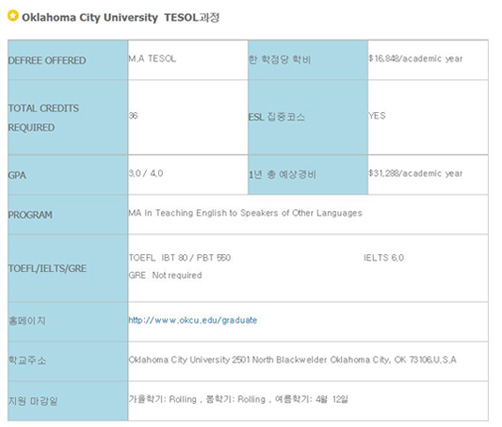Click the $16,848/academic year tuition value
502x427 pixels.
[x=415, y=59]
